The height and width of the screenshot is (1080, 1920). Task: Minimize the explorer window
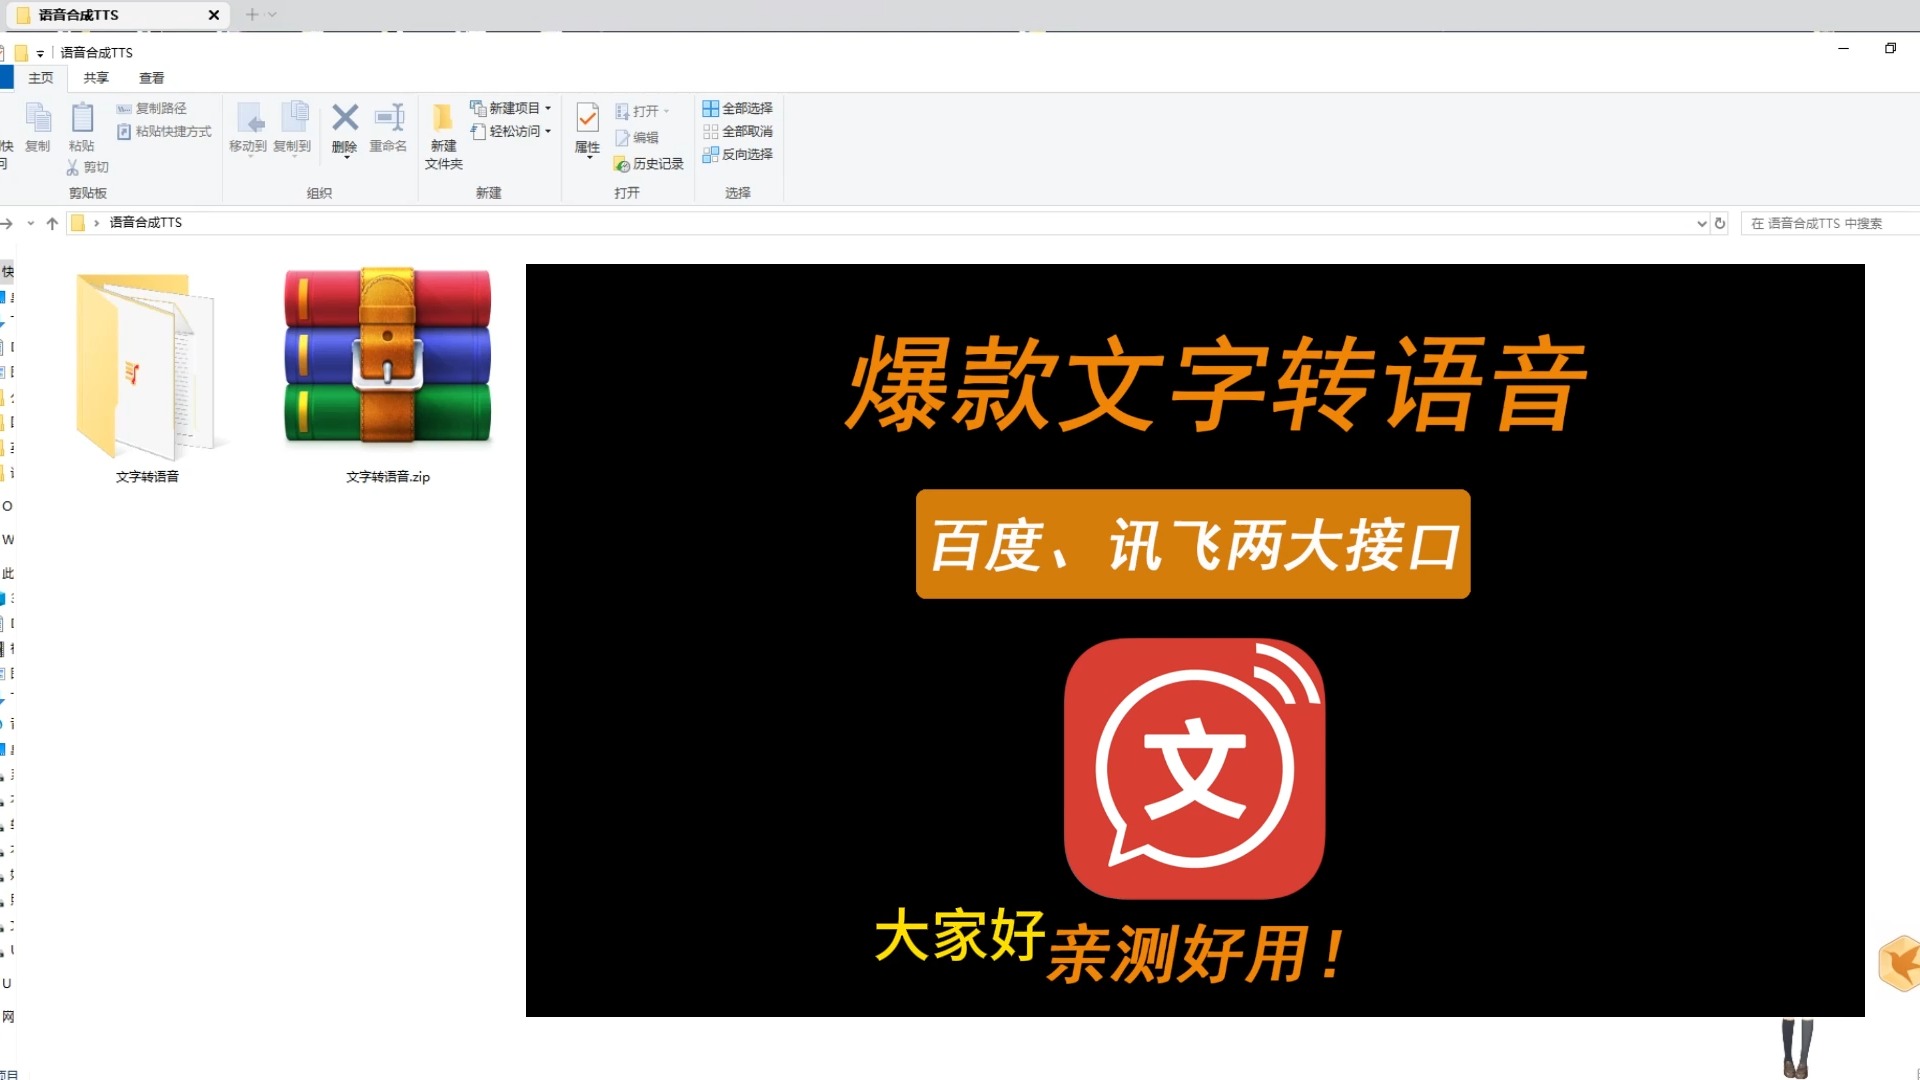pyautogui.click(x=1843, y=48)
